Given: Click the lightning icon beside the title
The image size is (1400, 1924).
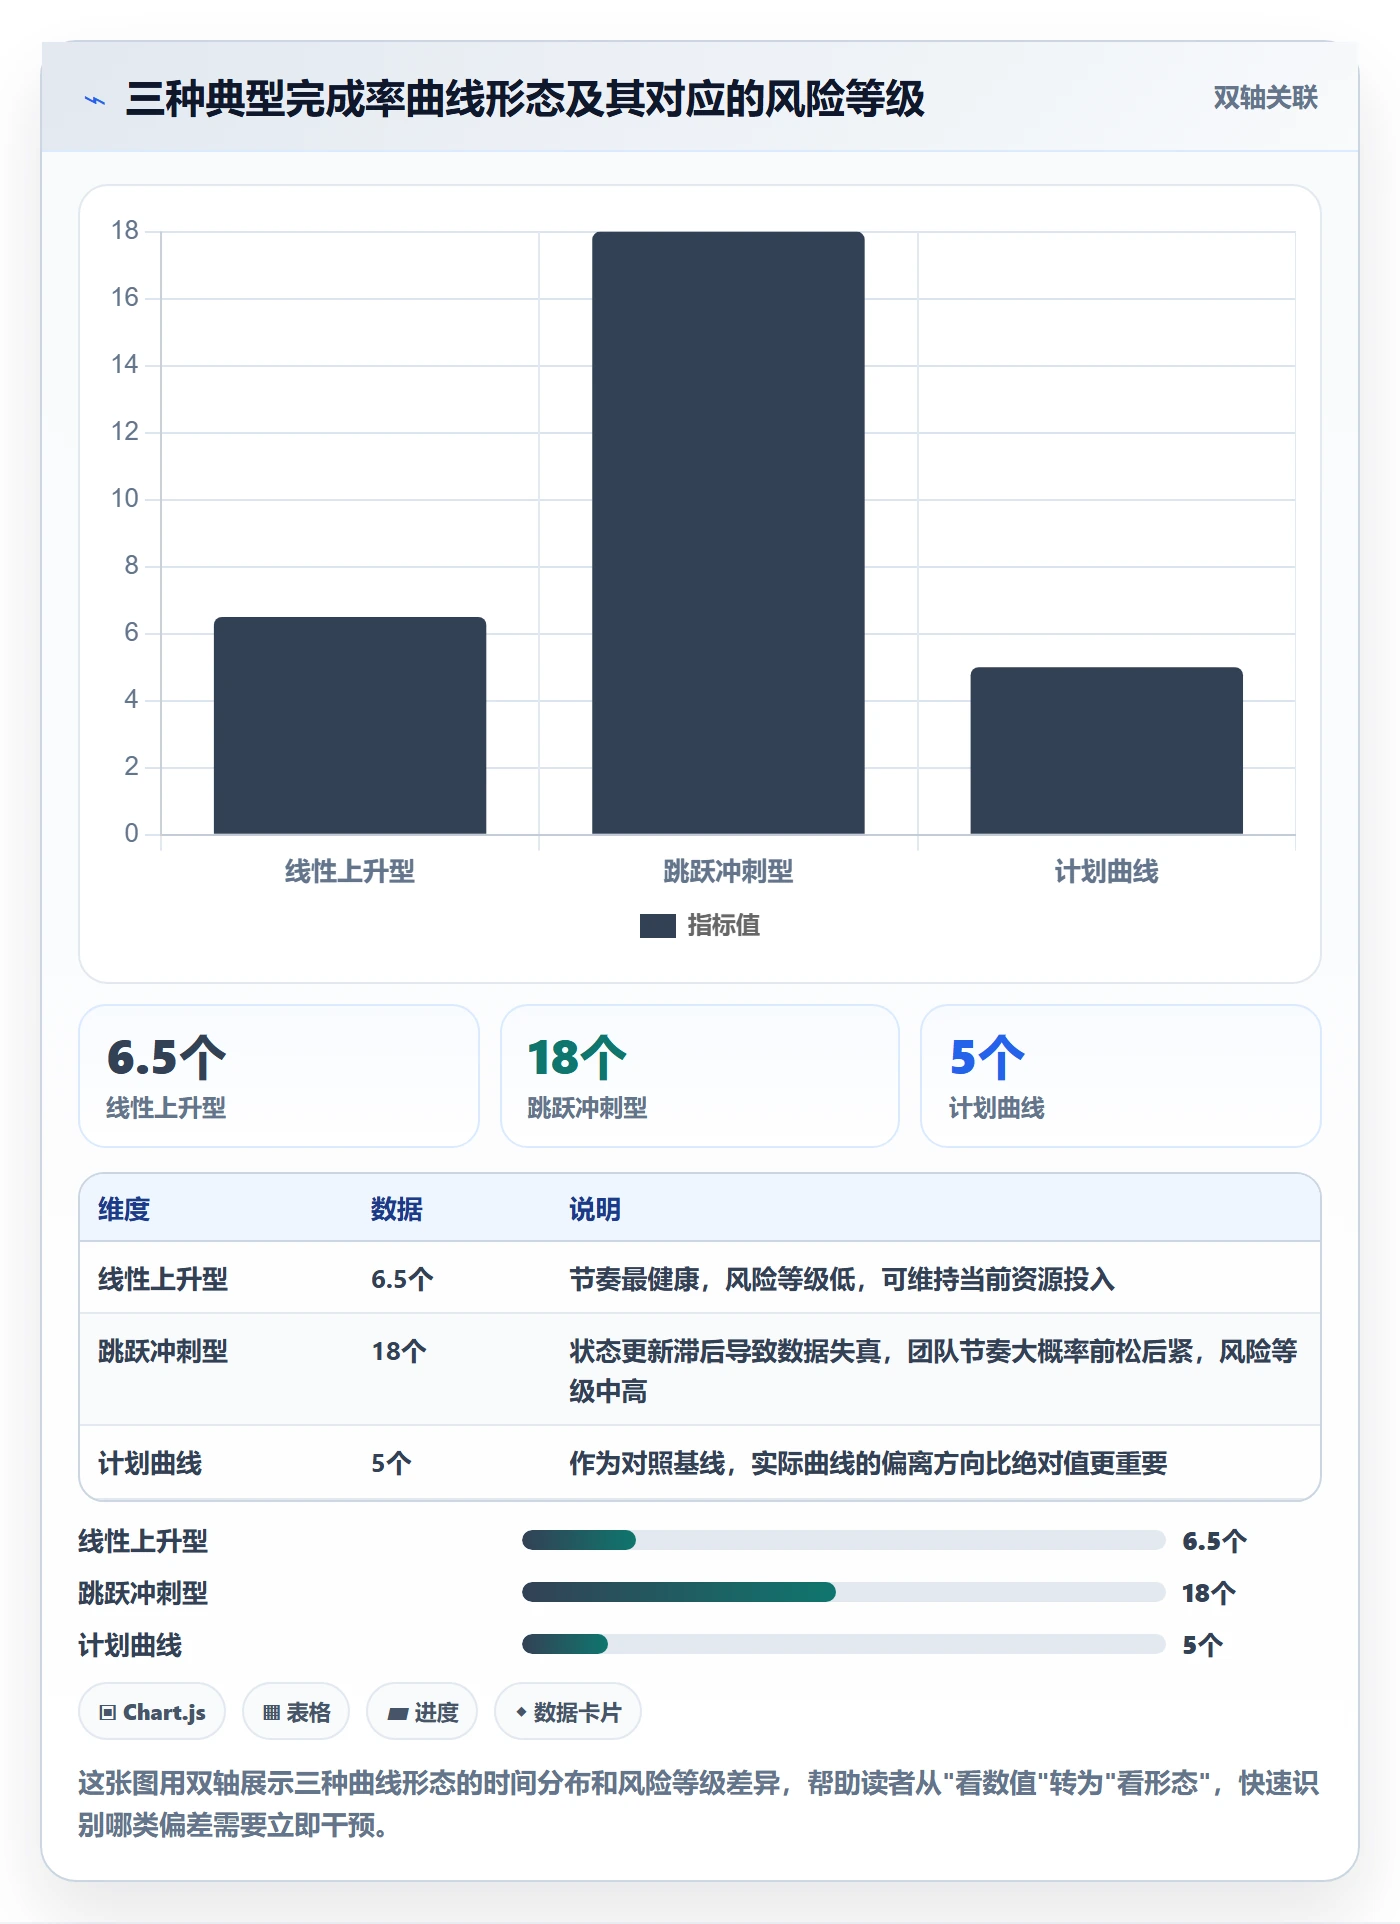Looking at the screenshot, I should point(95,100).
